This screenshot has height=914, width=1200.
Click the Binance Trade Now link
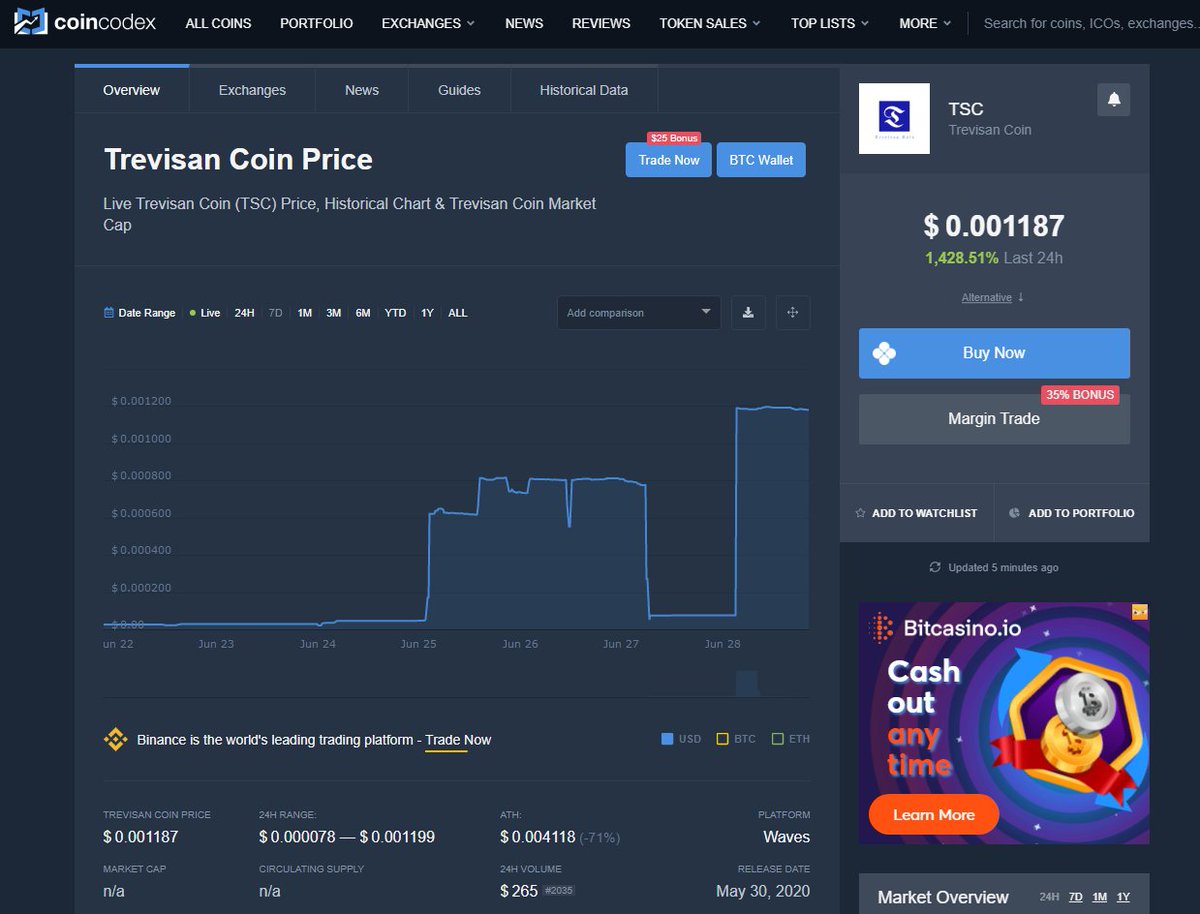click(458, 740)
